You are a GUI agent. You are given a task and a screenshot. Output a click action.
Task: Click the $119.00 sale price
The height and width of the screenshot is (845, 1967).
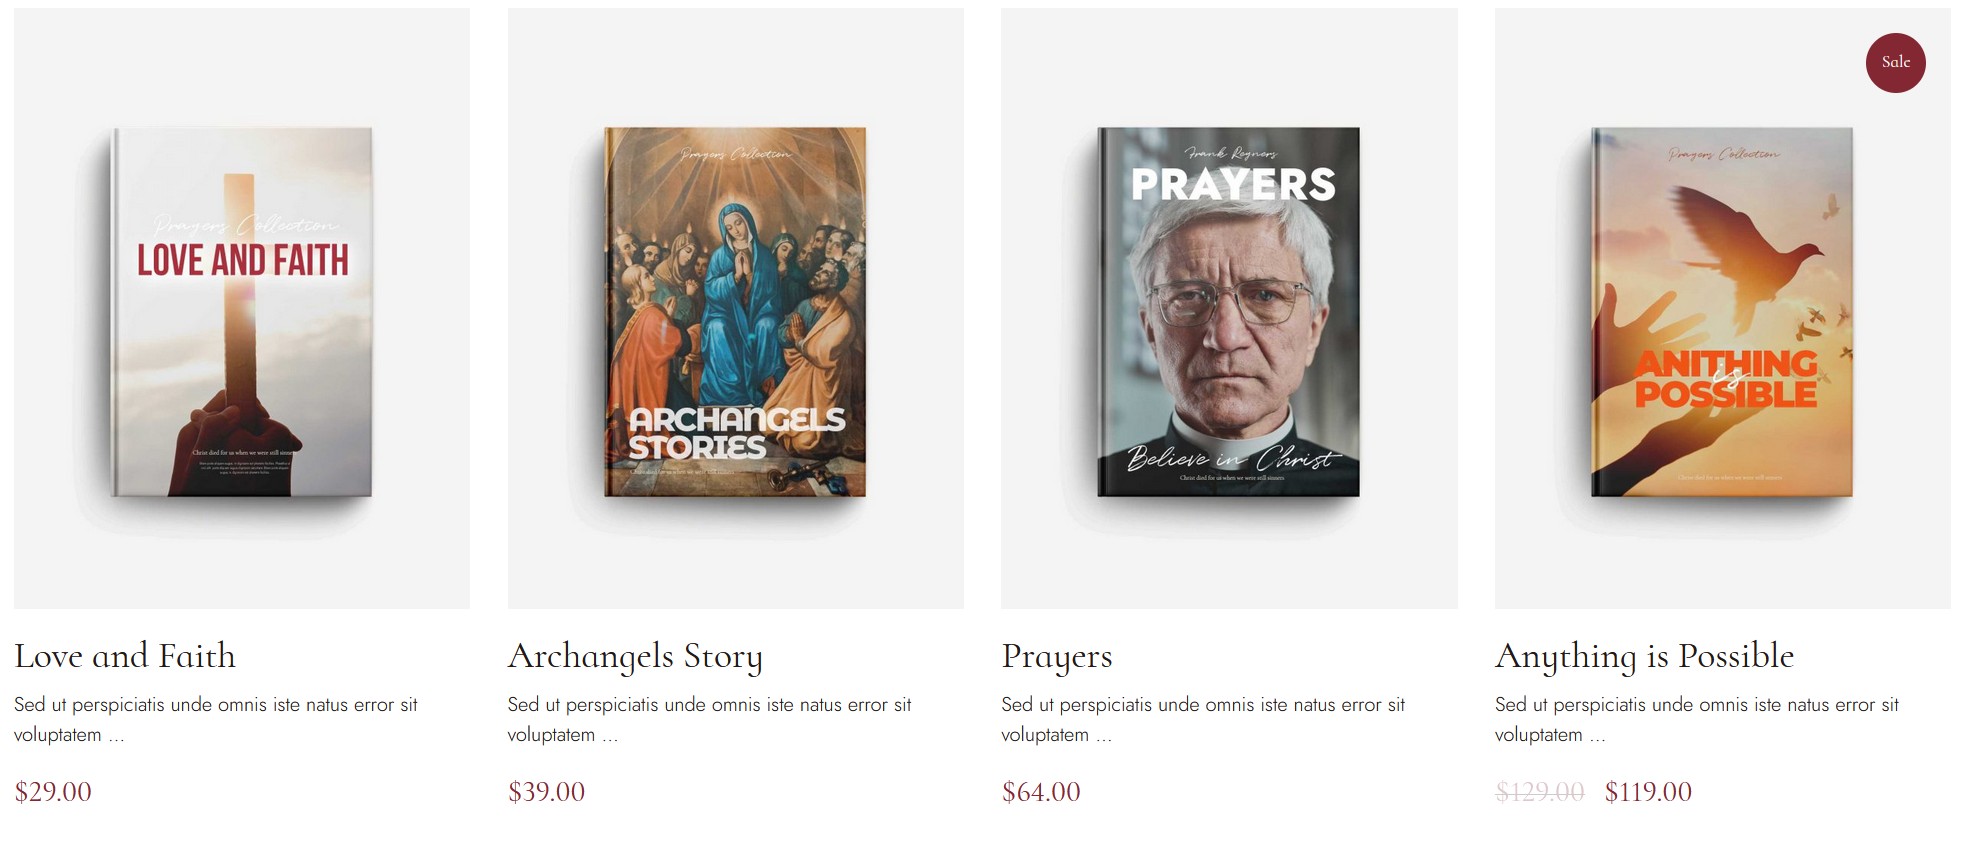coord(1648,792)
